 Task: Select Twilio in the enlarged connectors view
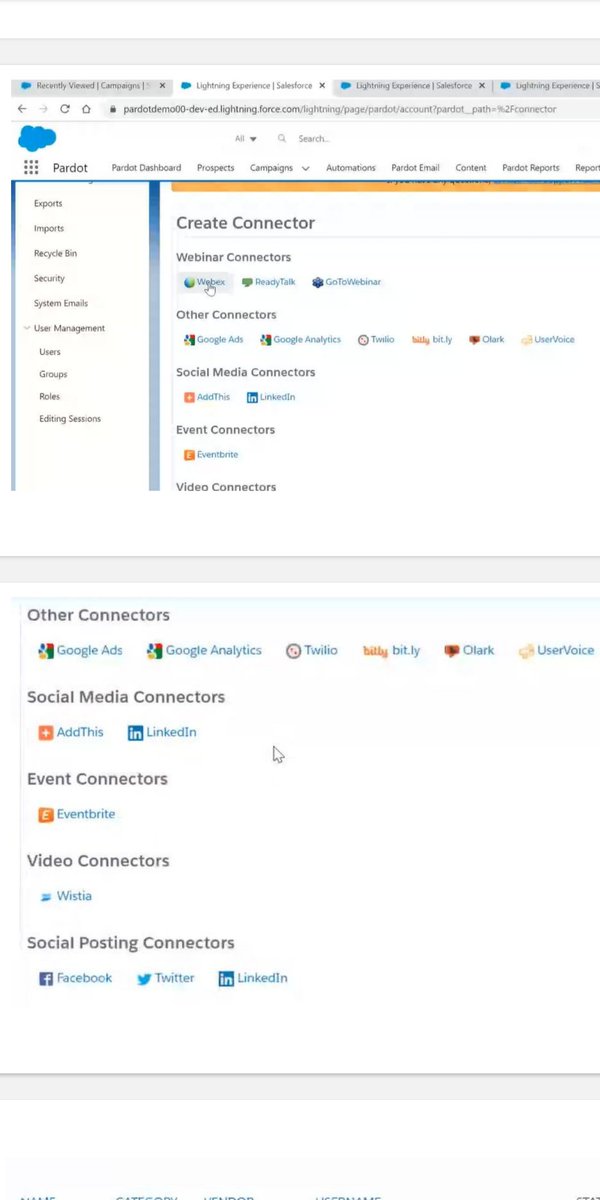(312, 650)
